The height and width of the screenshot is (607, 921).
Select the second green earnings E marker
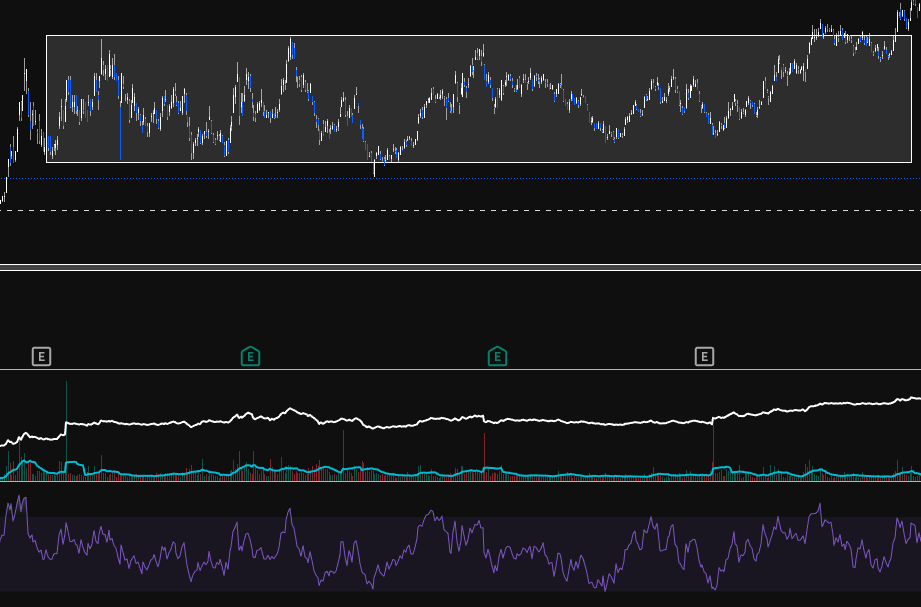[x=497, y=356]
